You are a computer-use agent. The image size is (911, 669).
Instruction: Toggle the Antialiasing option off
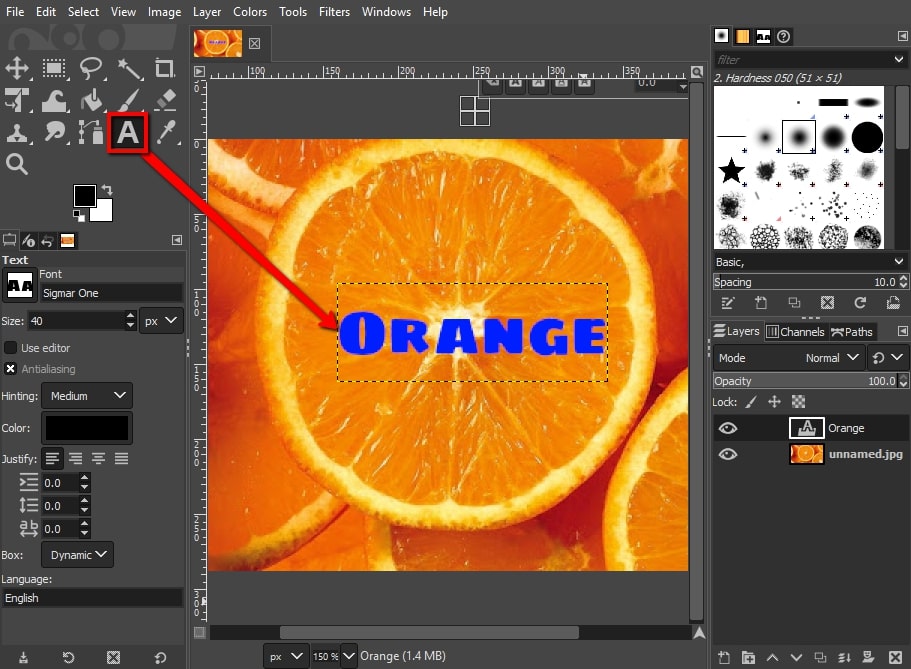pyautogui.click(x=9, y=369)
